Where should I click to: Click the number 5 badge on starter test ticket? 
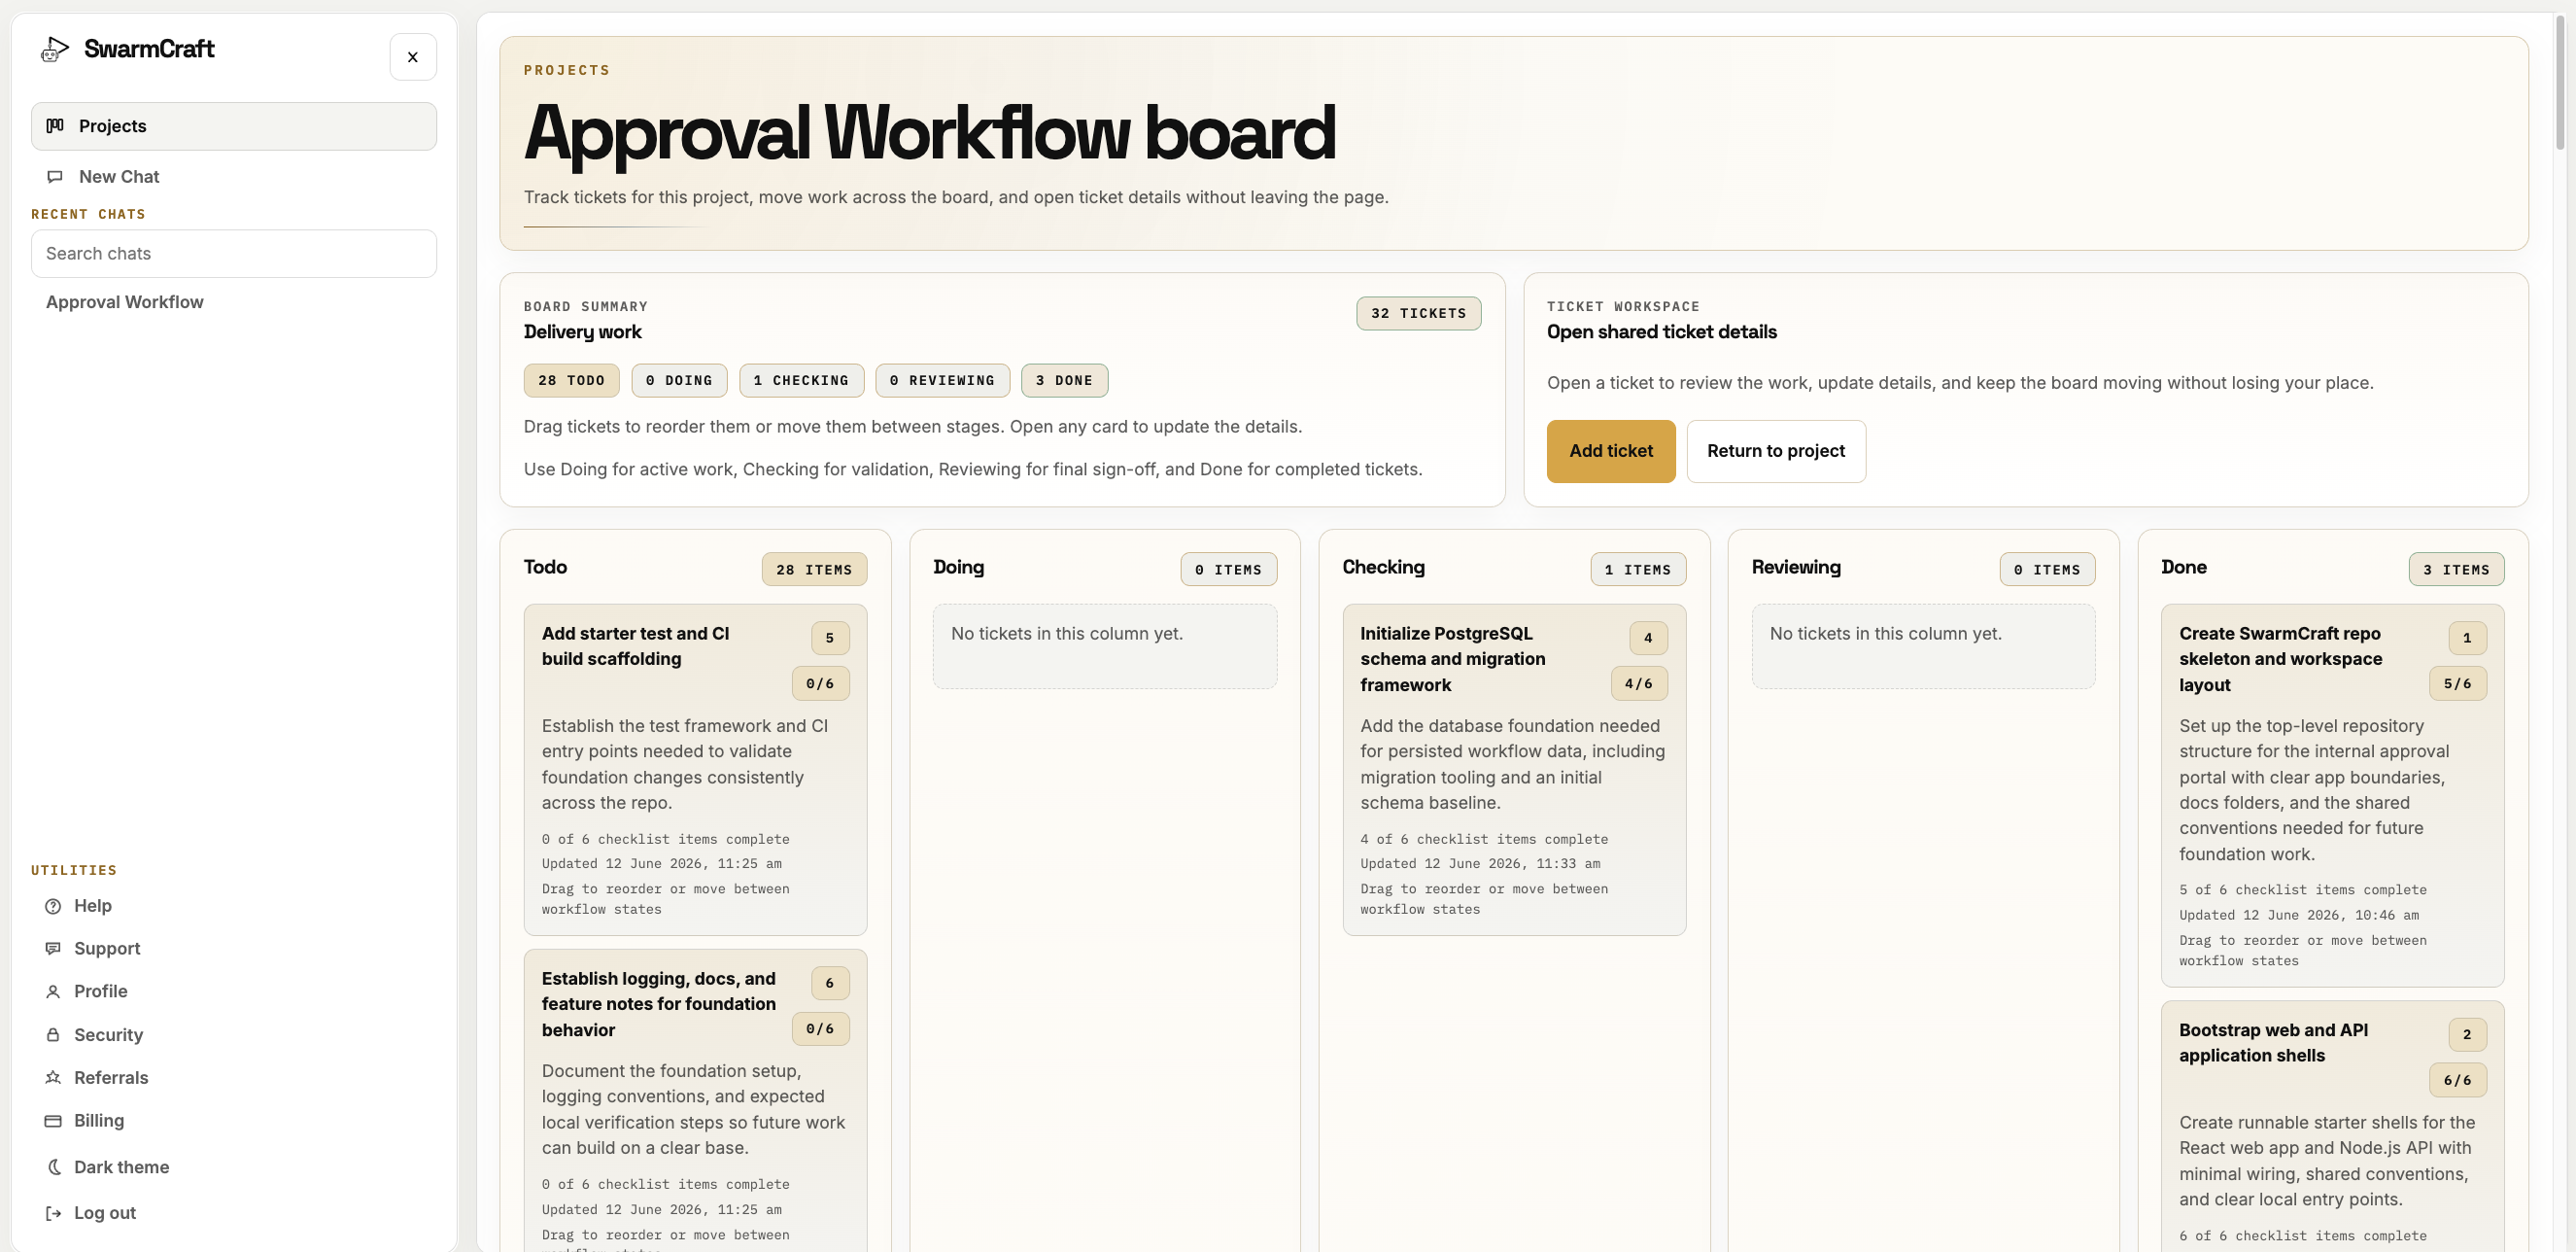point(830,638)
